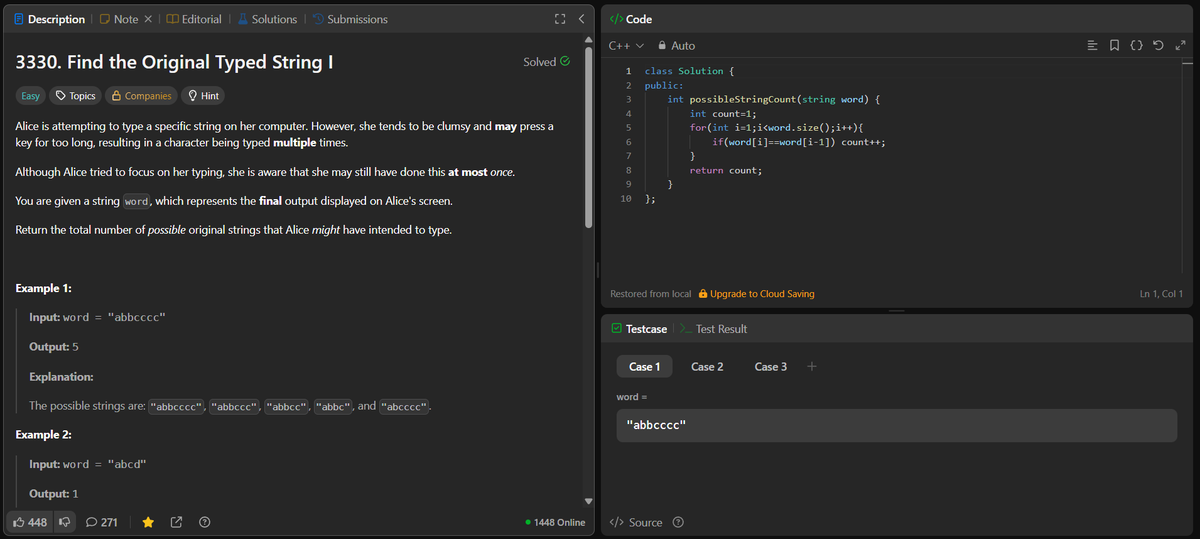This screenshot has width=1200, height=539.
Task: Click the curly braces icon in code toolbar
Action: [x=1137, y=46]
